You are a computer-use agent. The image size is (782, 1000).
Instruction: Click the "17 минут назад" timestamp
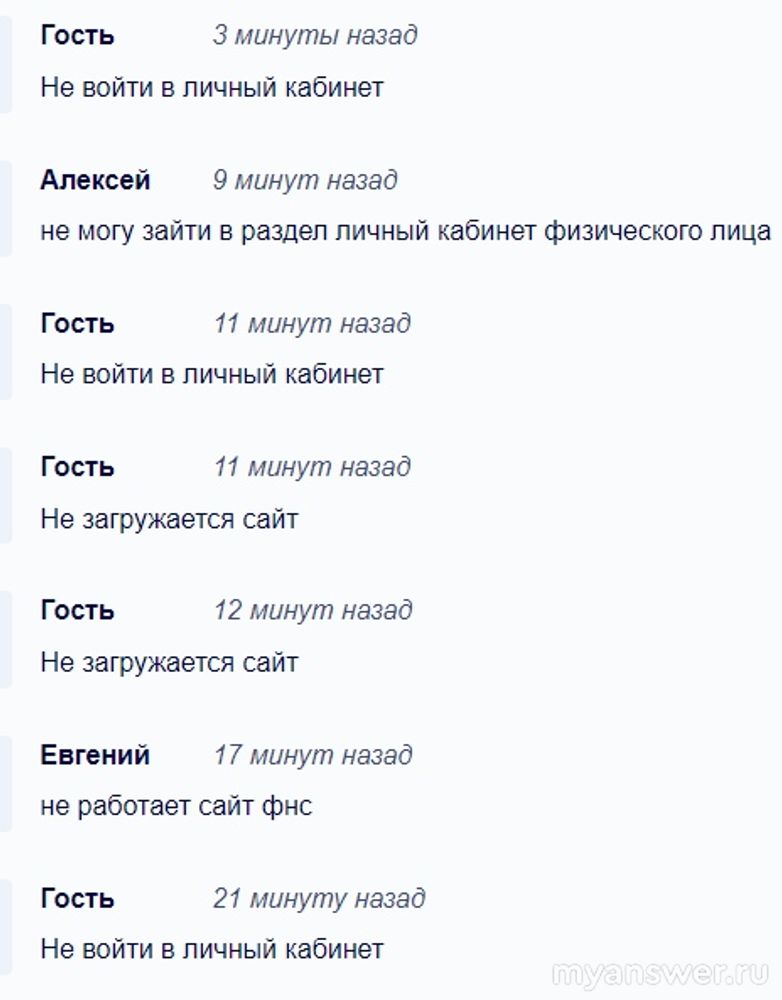(x=312, y=754)
